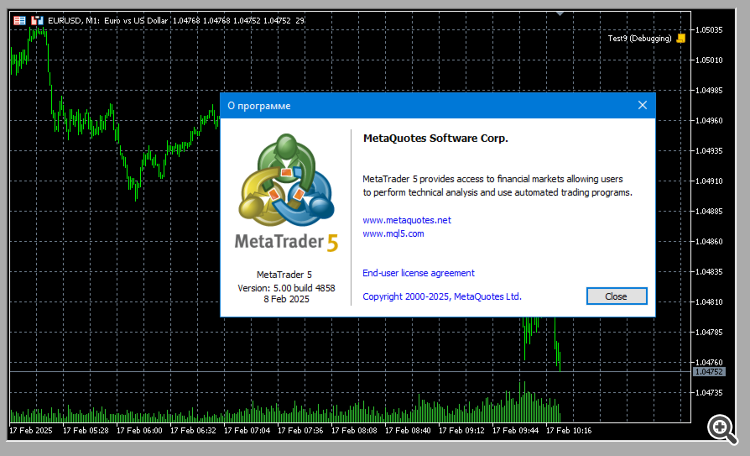Click the 1.04985 price scale label
Screen dimensions: 750x456
click(x=709, y=90)
